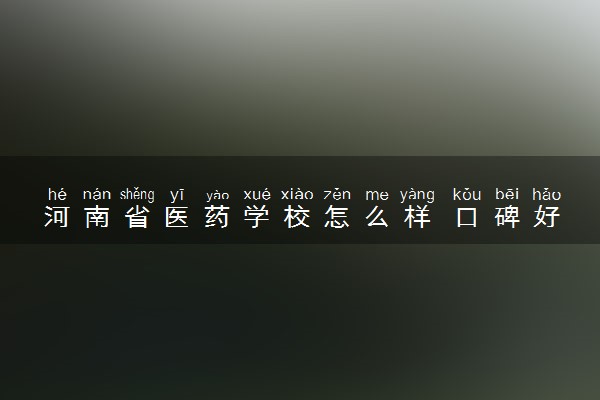Select the pinyin label "kǒu"

tap(466, 194)
